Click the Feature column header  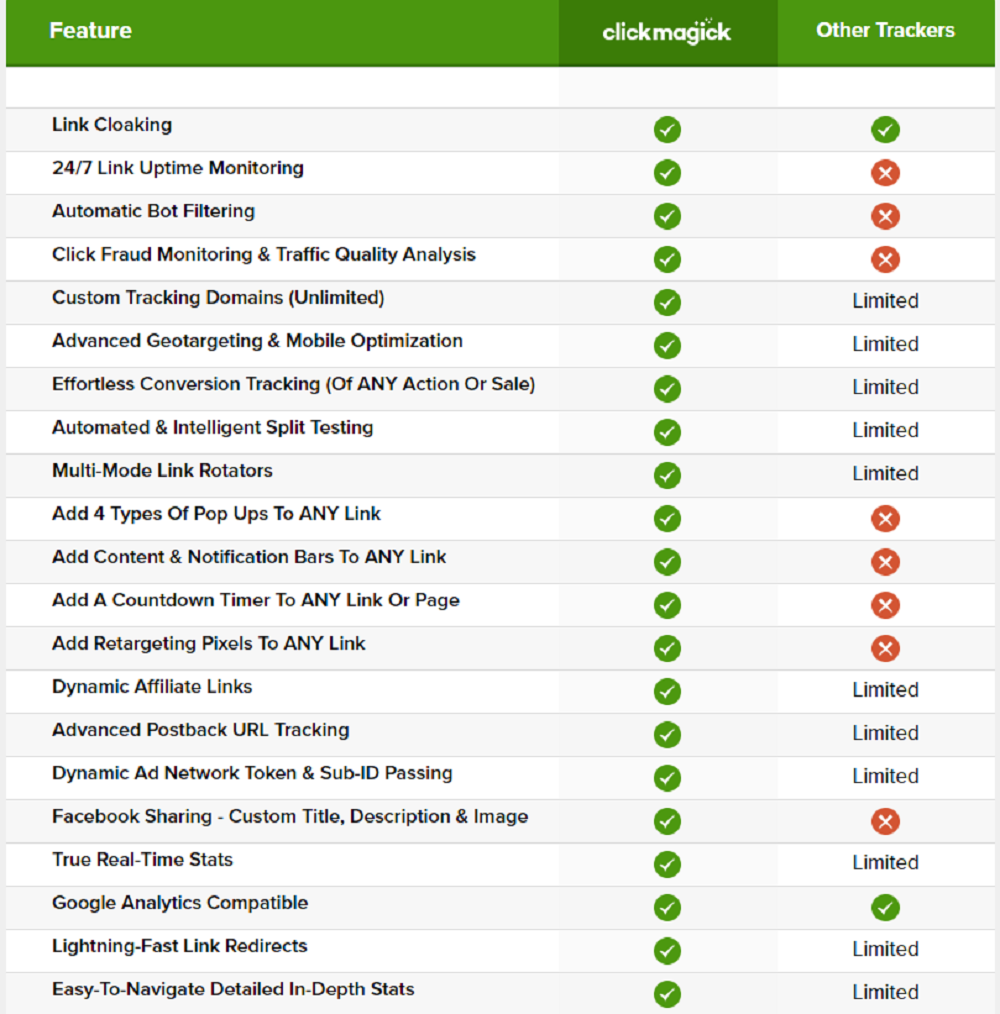click(x=90, y=31)
